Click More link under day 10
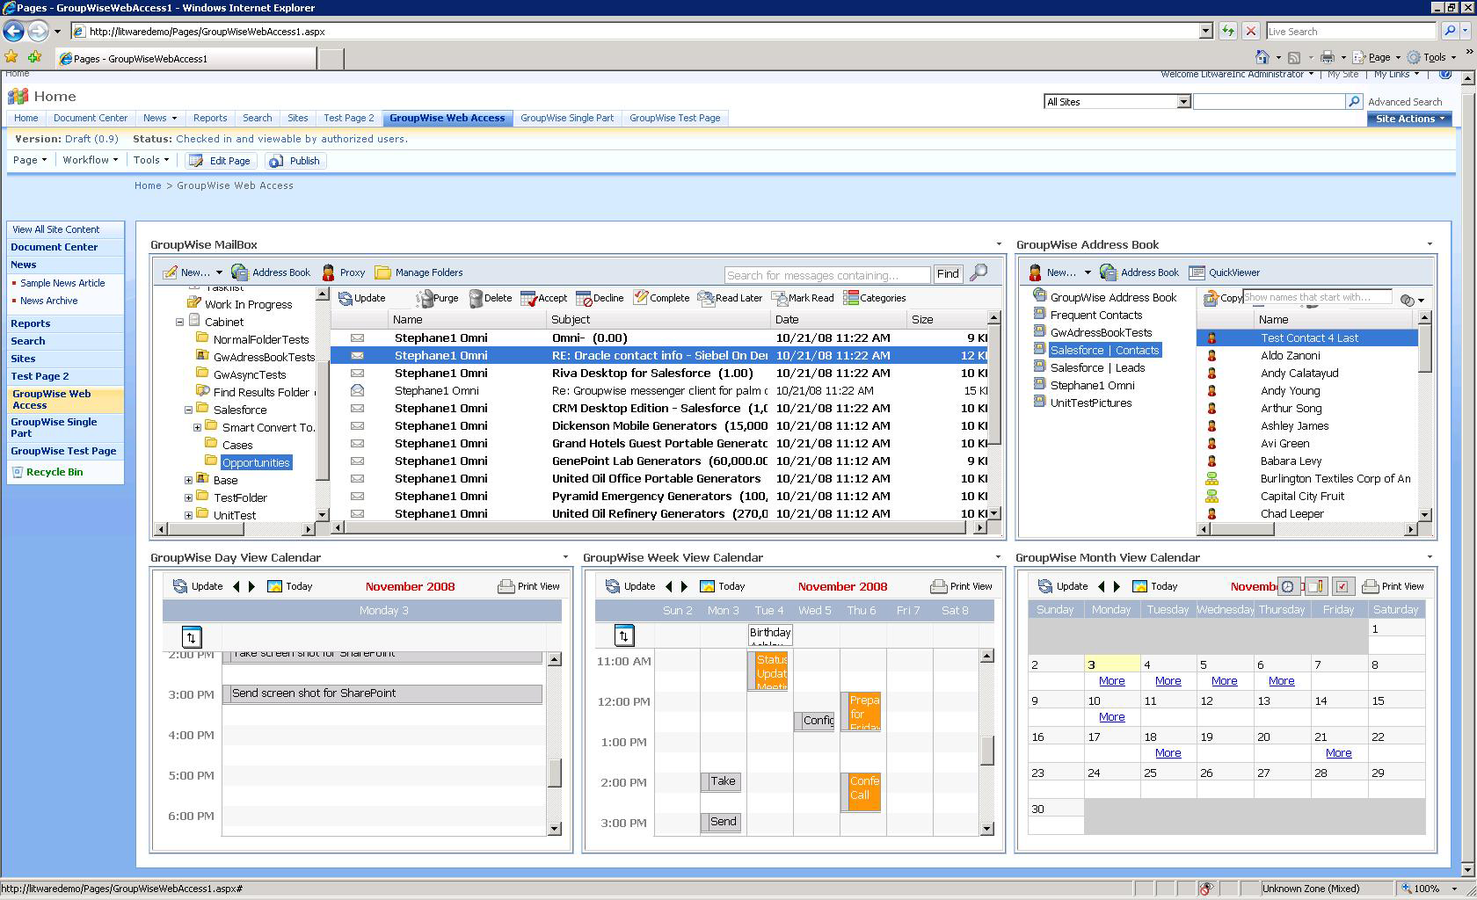Image resolution: width=1477 pixels, height=900 pixels. pyautogui.click(x=1112, y=717)
